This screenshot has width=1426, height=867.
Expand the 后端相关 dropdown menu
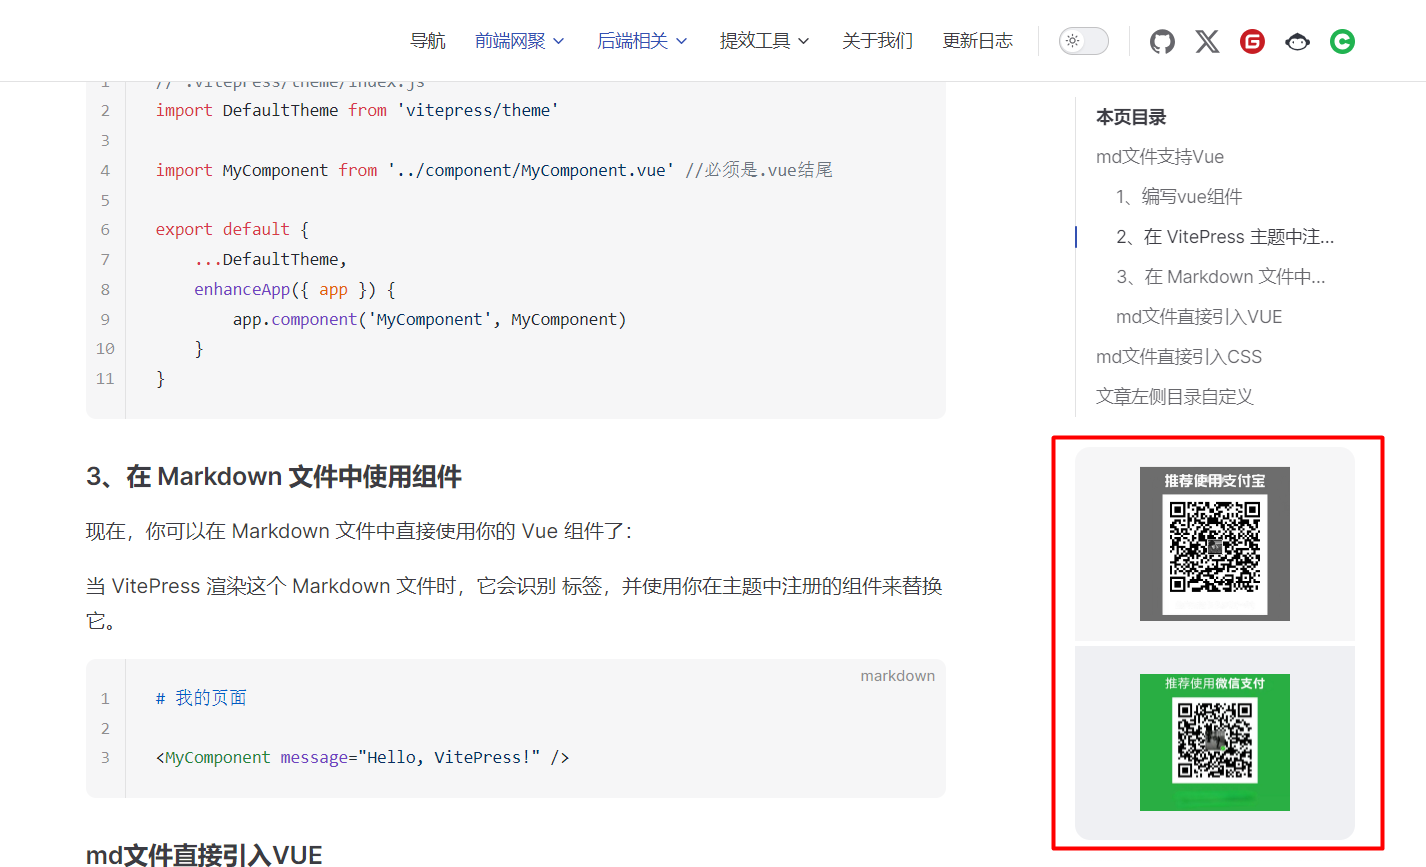pos(642,41)
